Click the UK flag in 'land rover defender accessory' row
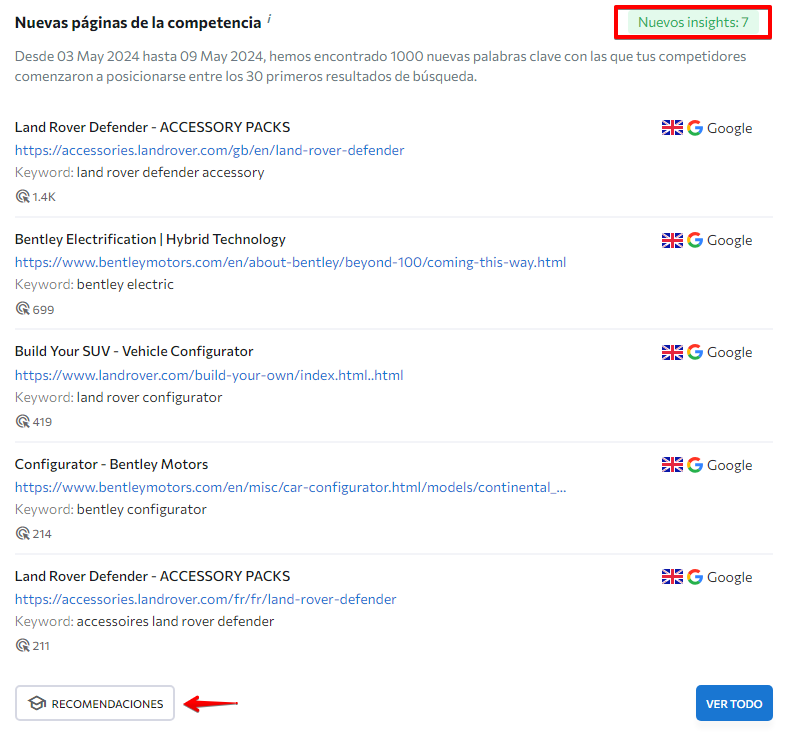788x736 pixels. click(x=672, y=128)
